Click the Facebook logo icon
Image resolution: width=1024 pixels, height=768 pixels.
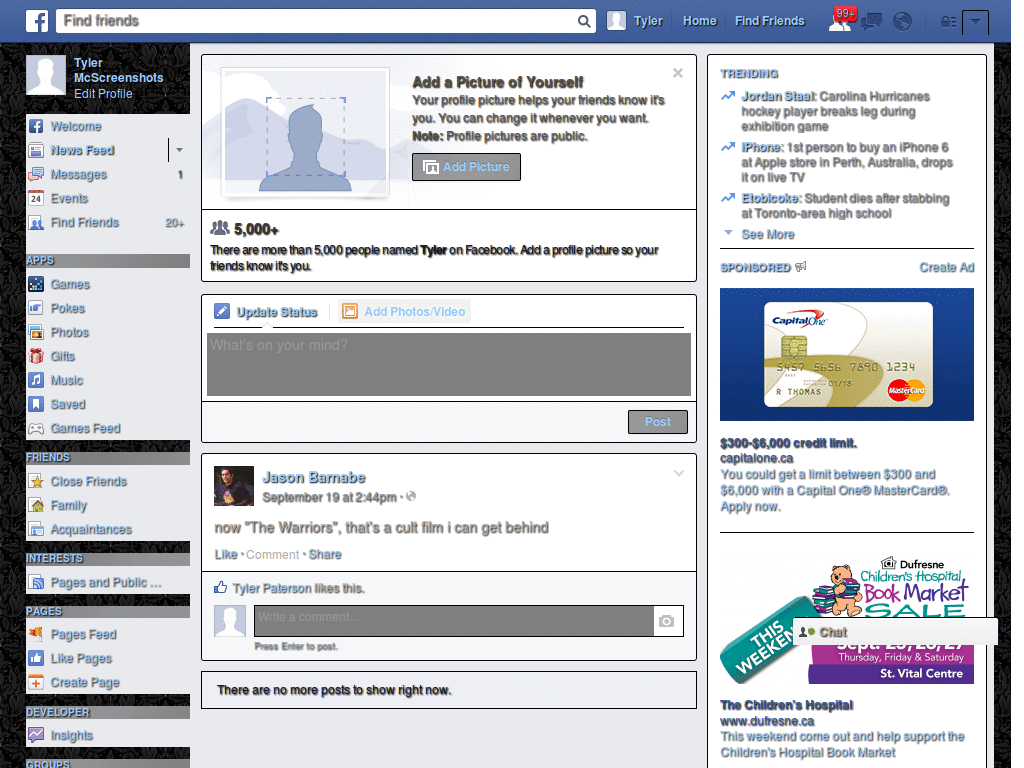tap(37, 21)
